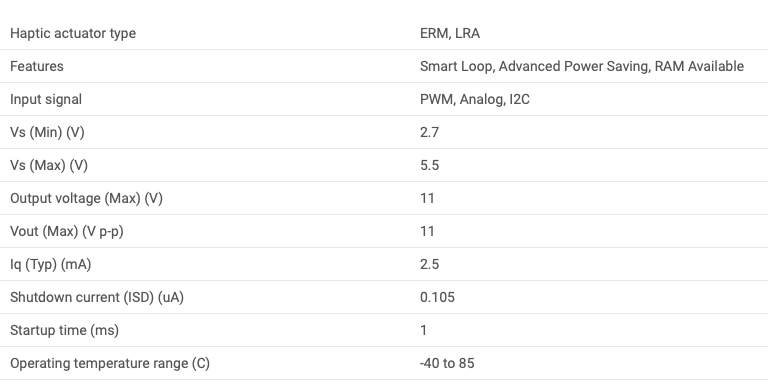Click the Haptic actuator type label
Screen dimensions: 768x390
point(73,33)
